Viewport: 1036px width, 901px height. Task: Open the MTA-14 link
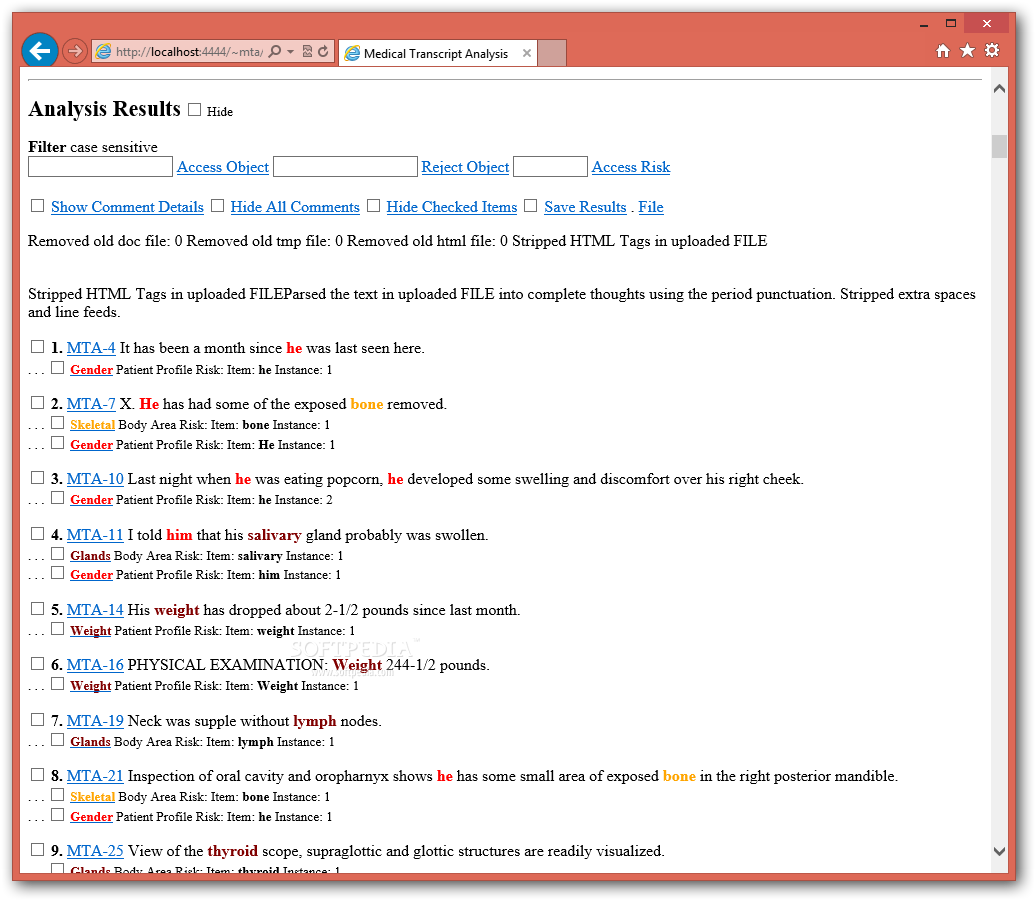pos(95,610)
